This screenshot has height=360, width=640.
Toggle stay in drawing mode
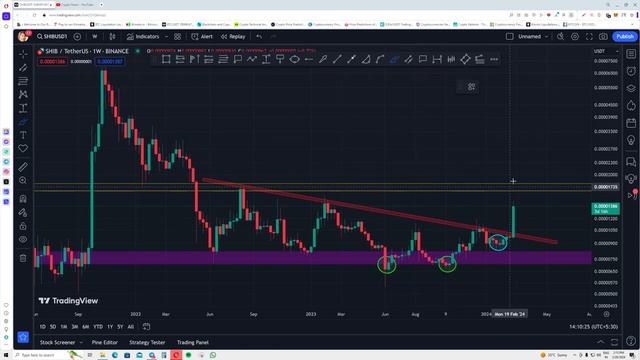[x=23, y=212]
